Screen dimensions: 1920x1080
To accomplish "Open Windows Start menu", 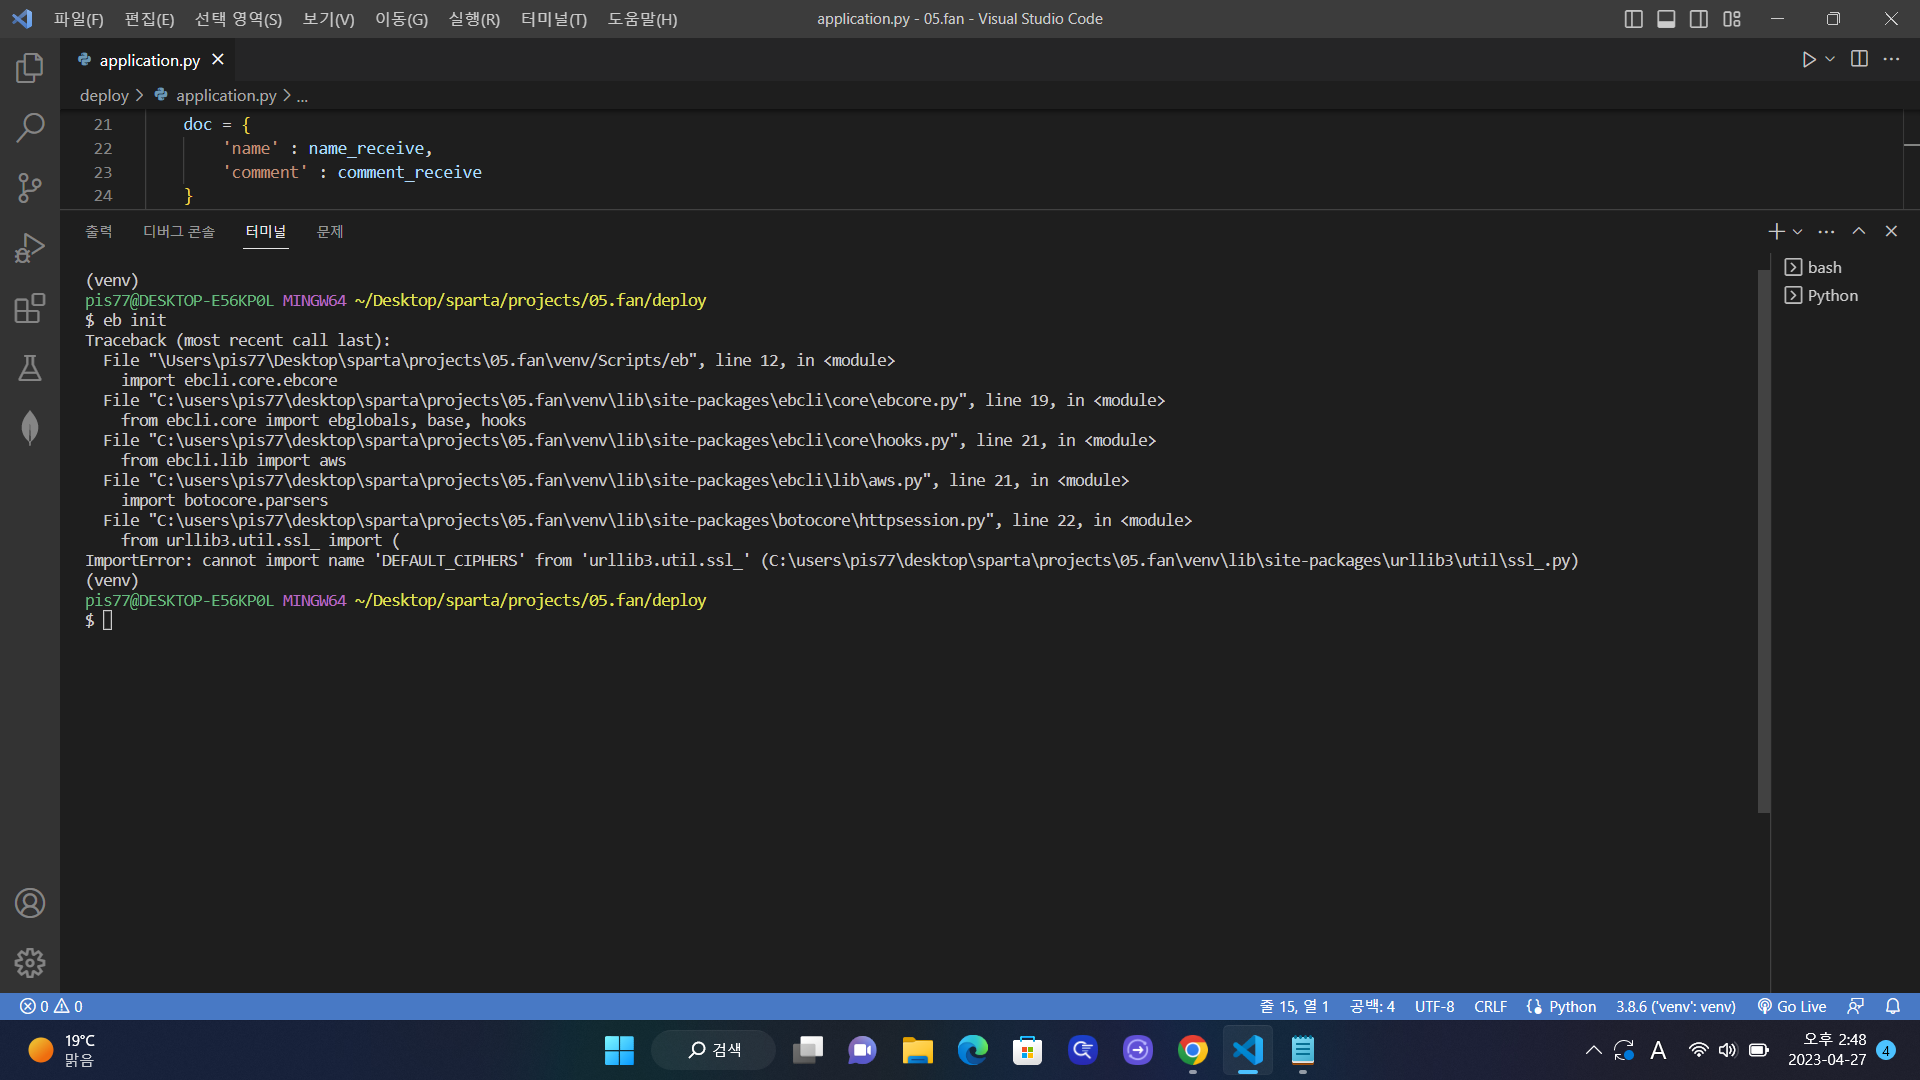I will tap(619, 1050).
